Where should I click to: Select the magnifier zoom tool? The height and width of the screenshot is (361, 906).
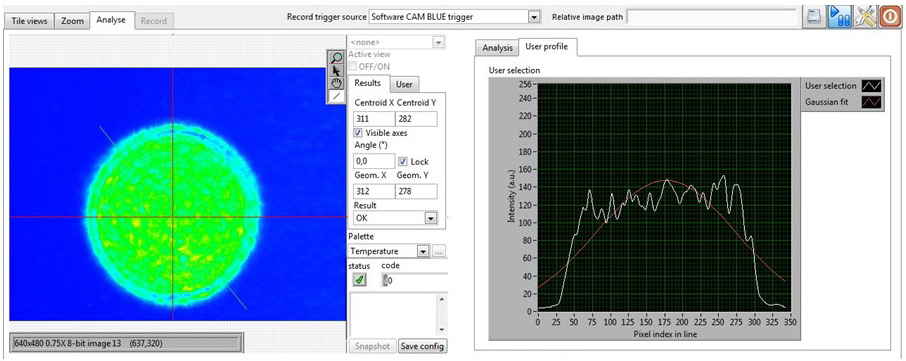point(337,58)
